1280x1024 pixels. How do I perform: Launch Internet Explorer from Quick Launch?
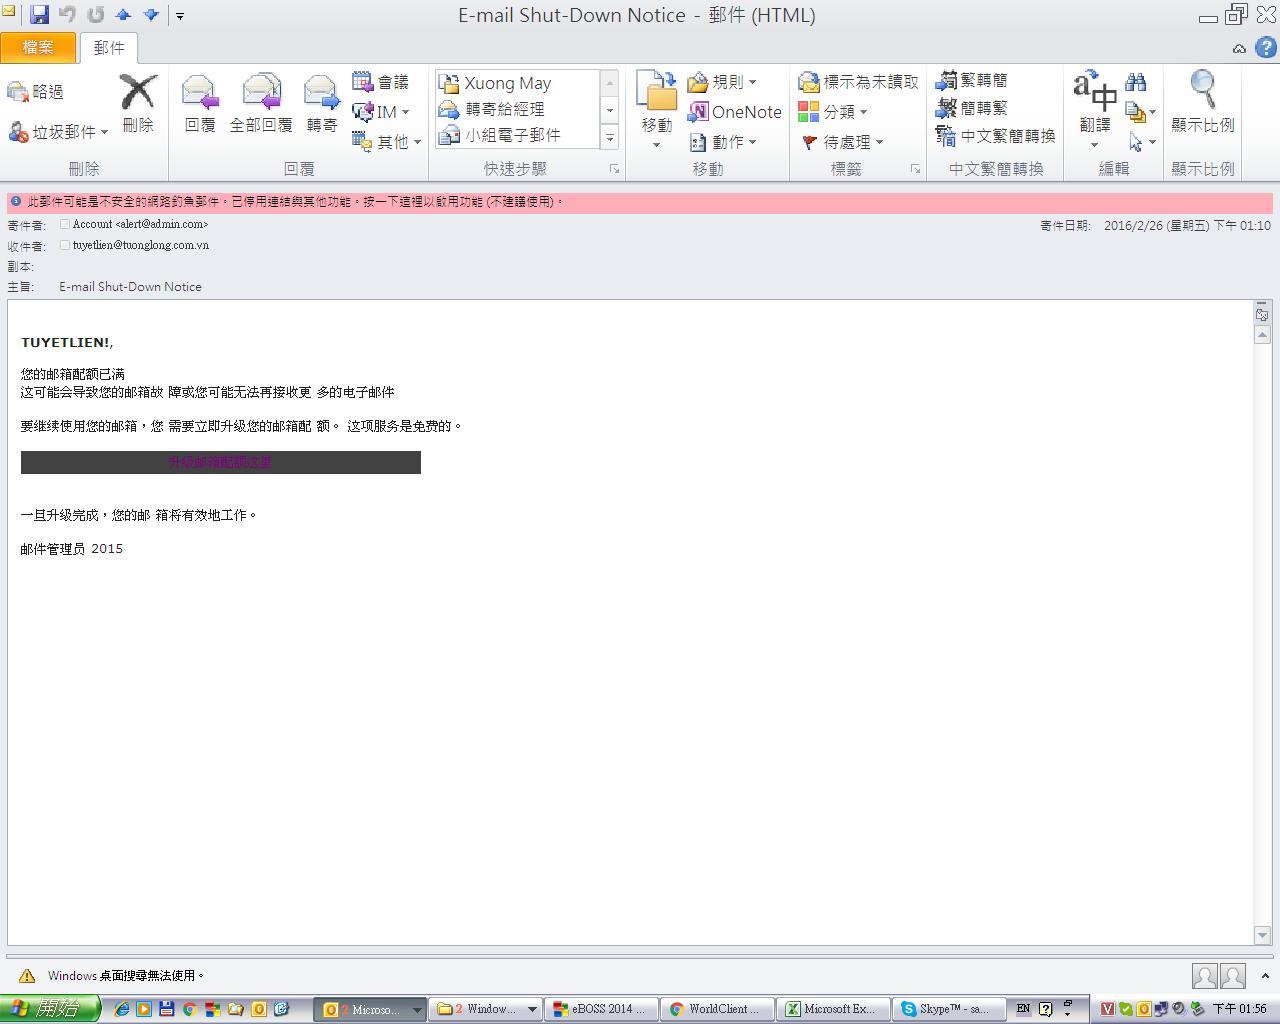point(122,1009)
